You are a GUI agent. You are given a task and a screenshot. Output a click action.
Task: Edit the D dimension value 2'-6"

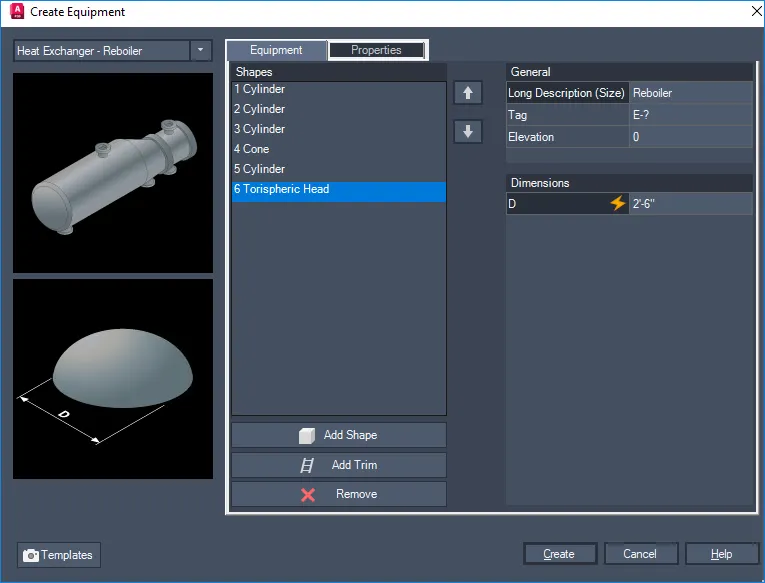coord(691,203)
